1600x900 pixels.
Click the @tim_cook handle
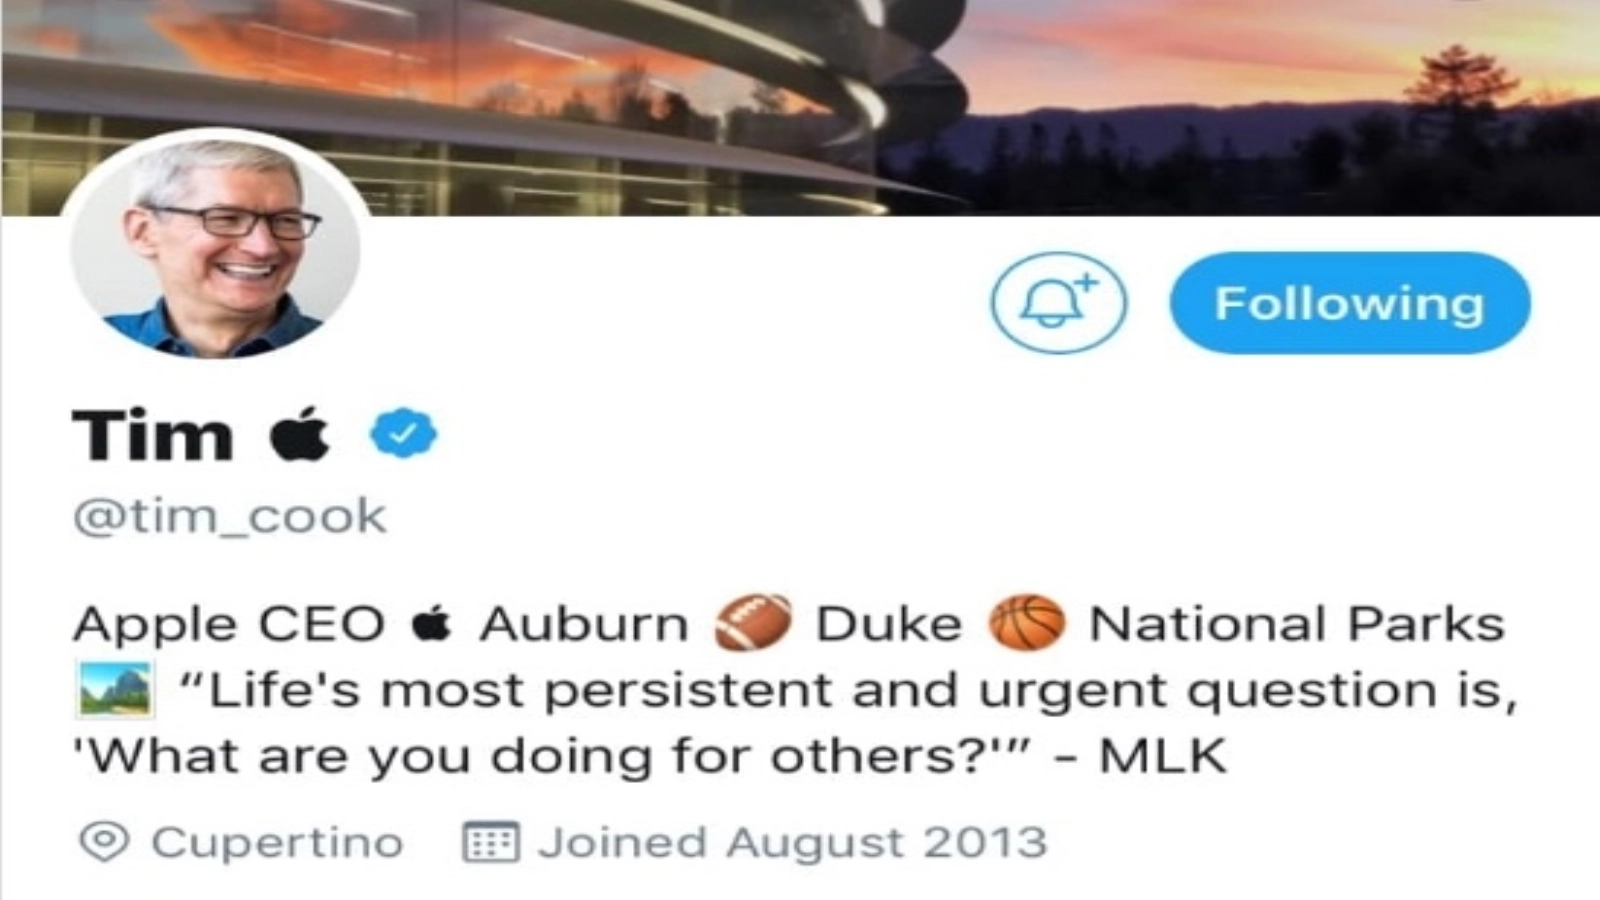point(230,517)
